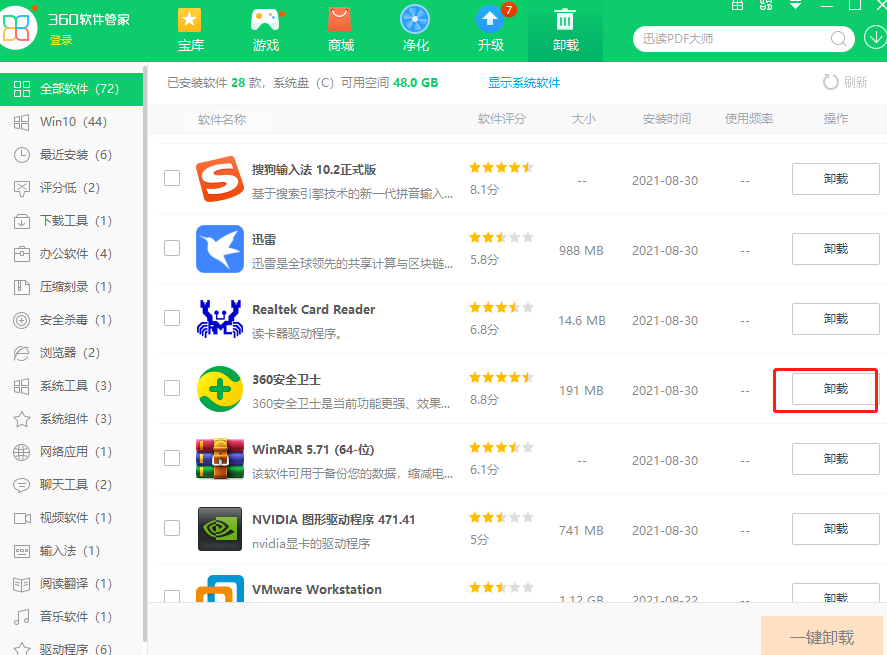The image size is (887, 655).
Task: Click the VMware Workstation app icon
Action: [x=220, y=588]
